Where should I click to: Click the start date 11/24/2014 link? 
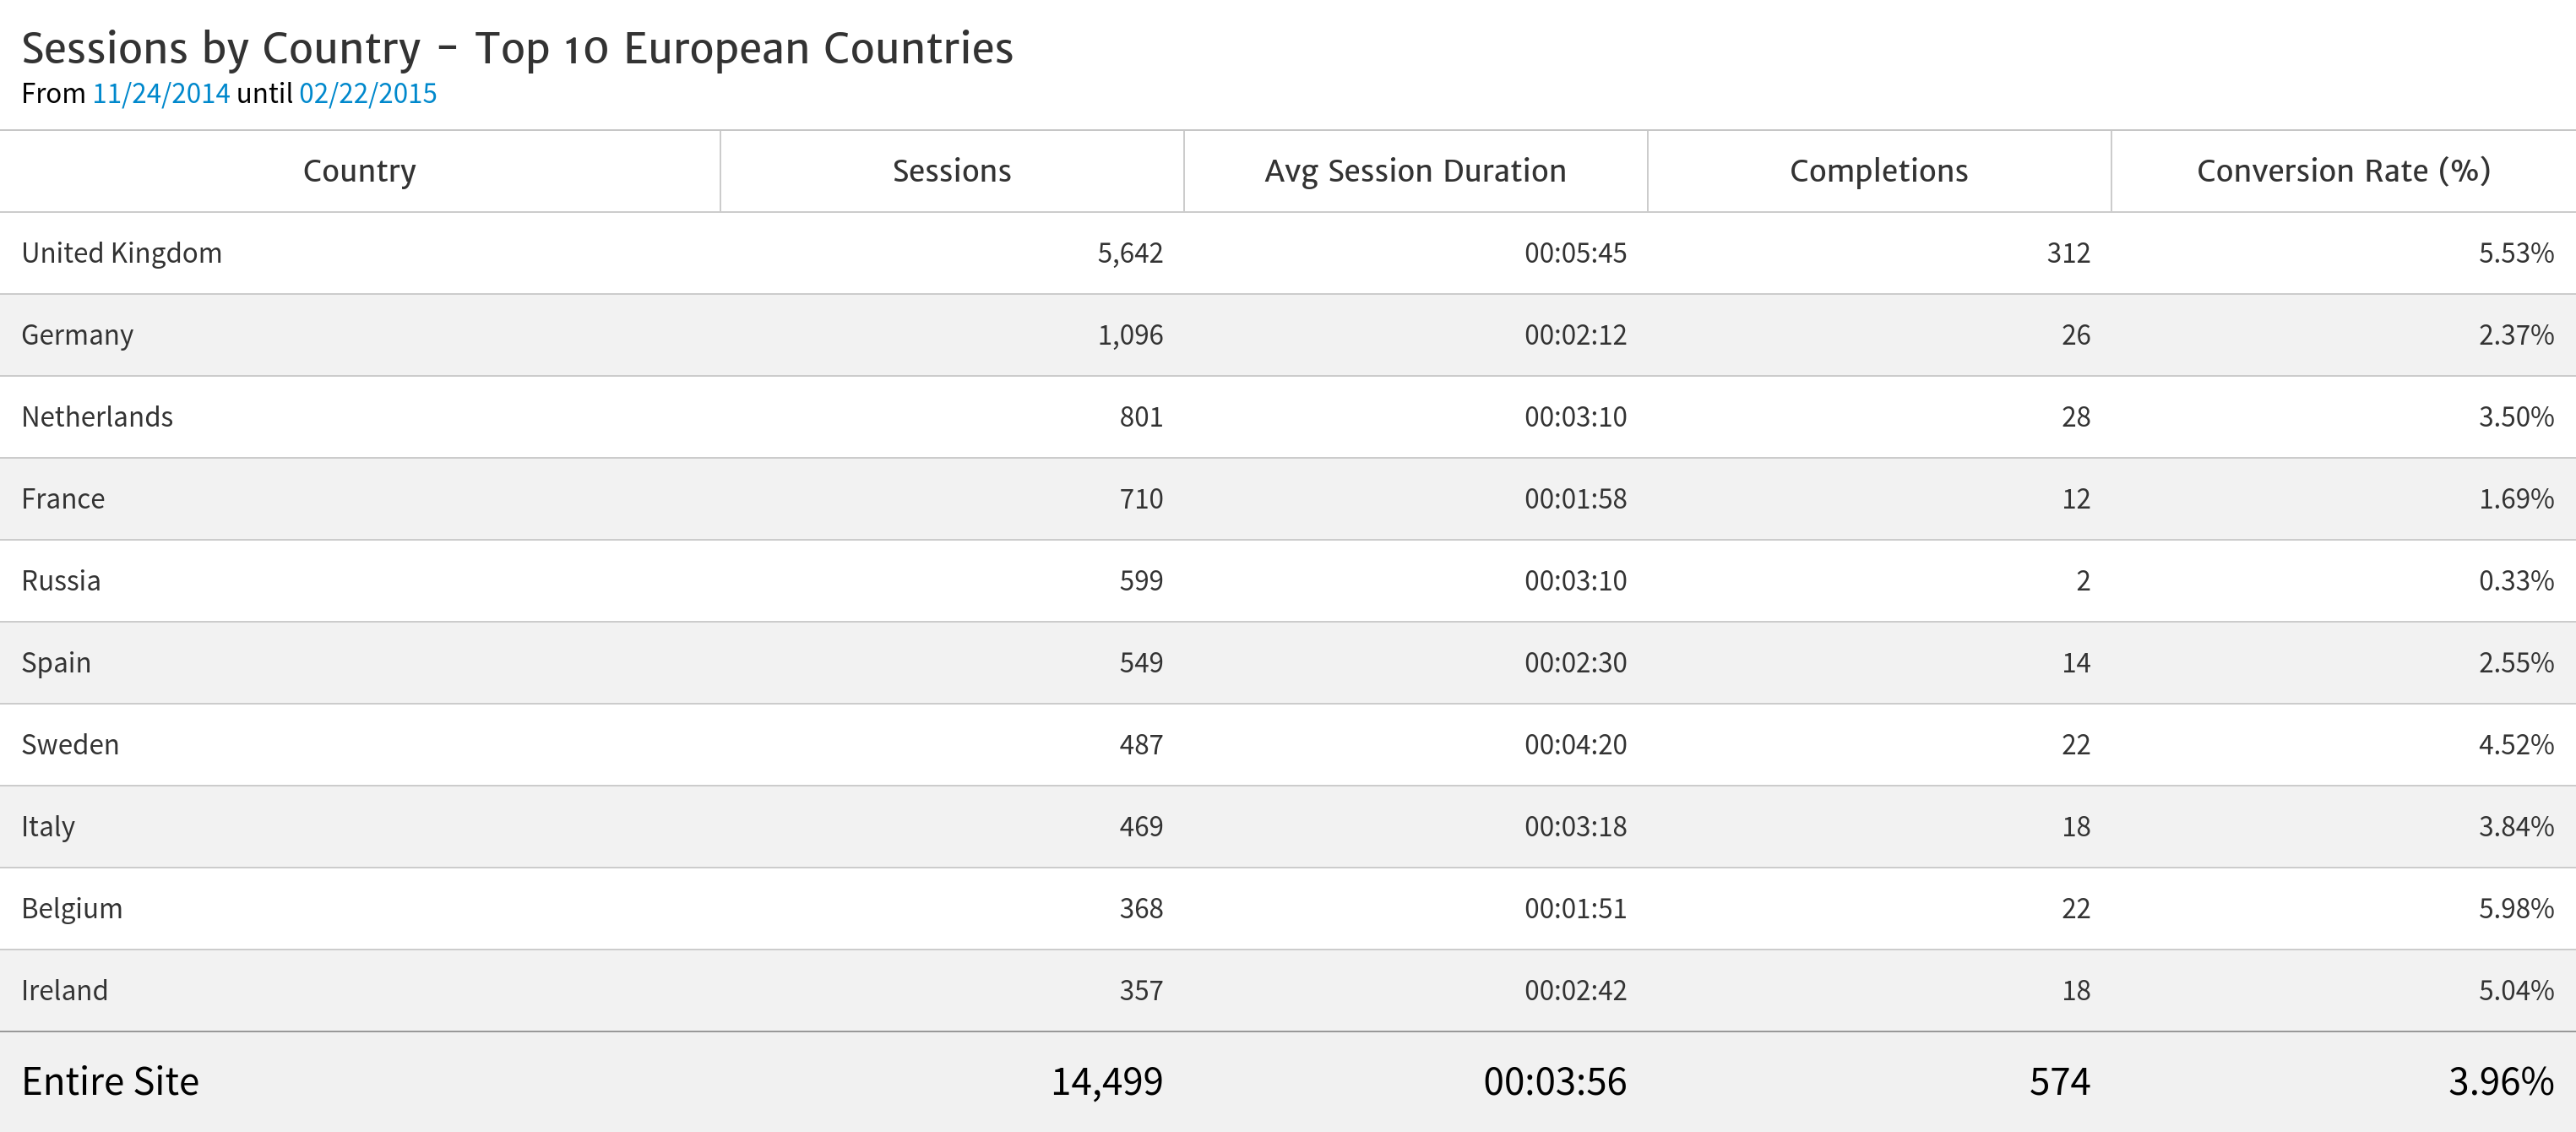click(x=161, y=94)
